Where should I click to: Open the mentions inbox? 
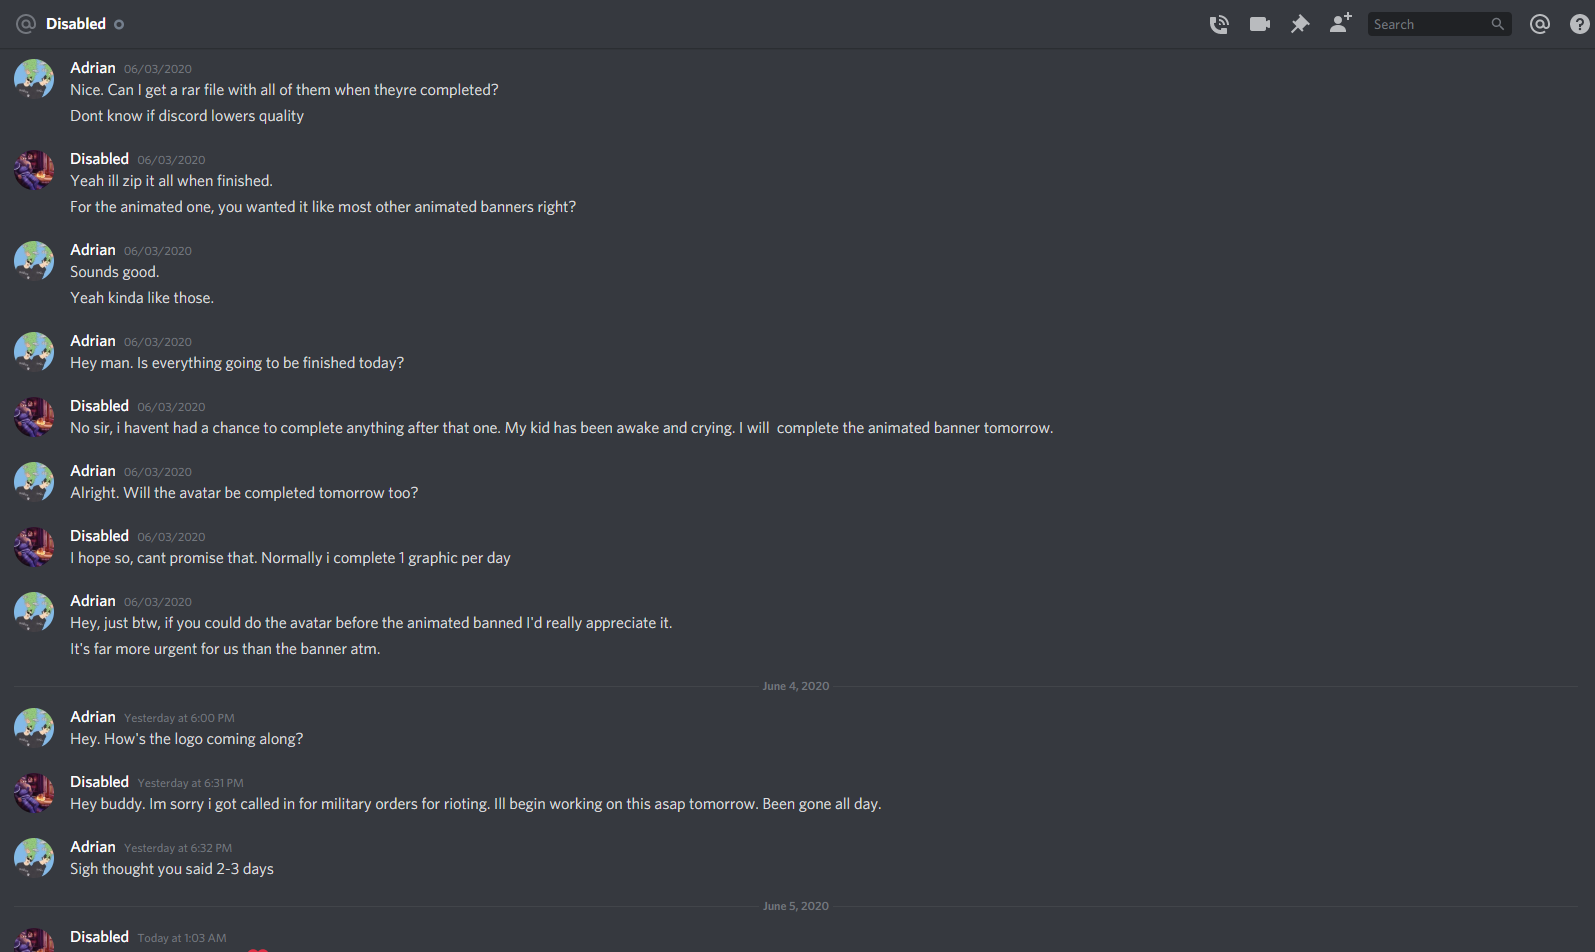pyautogui.click(x=1540, y=24)
